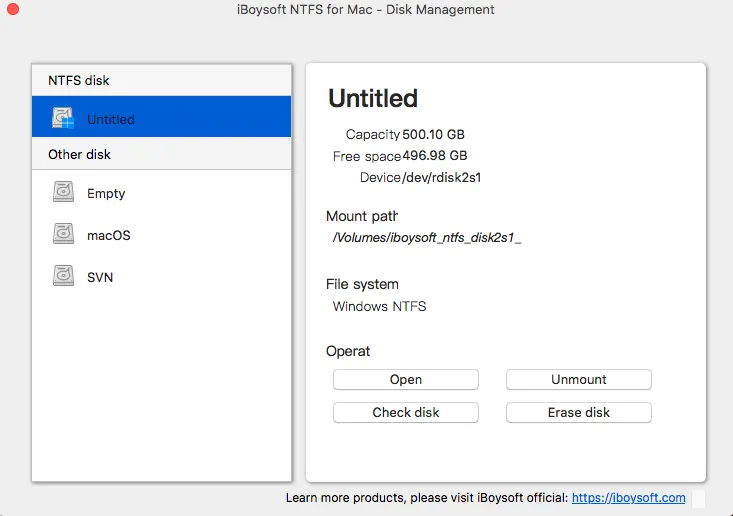733x516 pixels.
Task: Click the Empty disk drive icon
Action: [63, 193]
